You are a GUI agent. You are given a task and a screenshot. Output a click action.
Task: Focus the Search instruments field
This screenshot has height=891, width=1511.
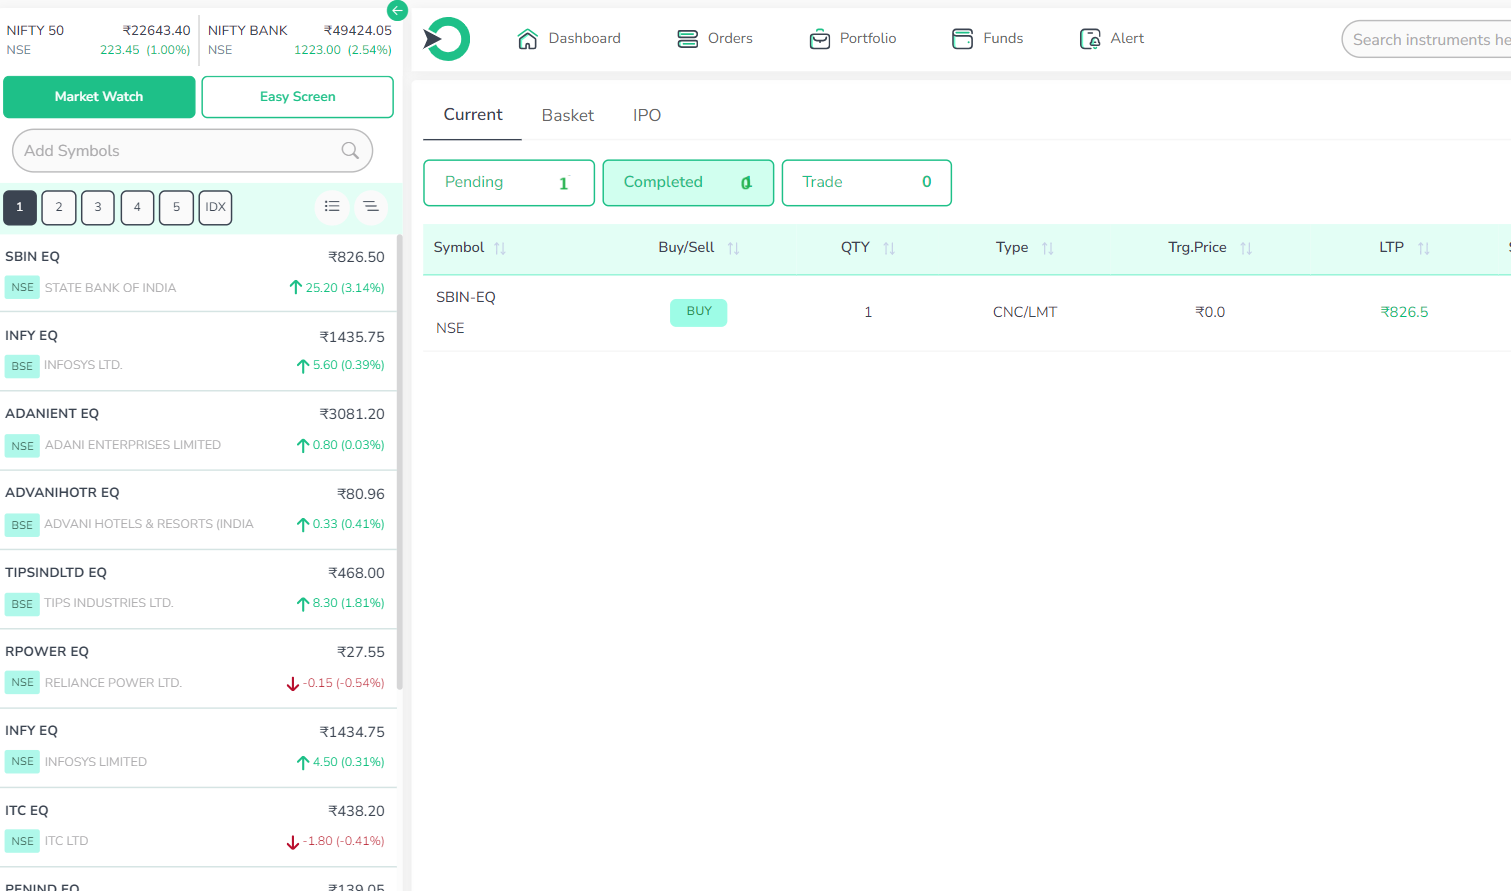1427,39
